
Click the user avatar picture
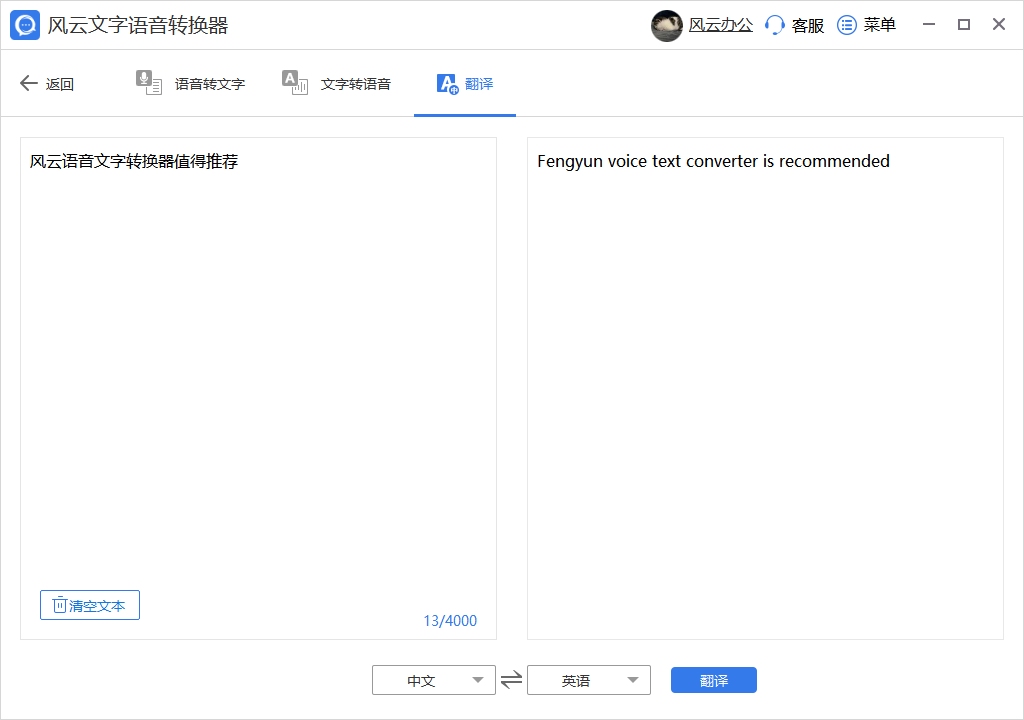[x=667, y=25]
